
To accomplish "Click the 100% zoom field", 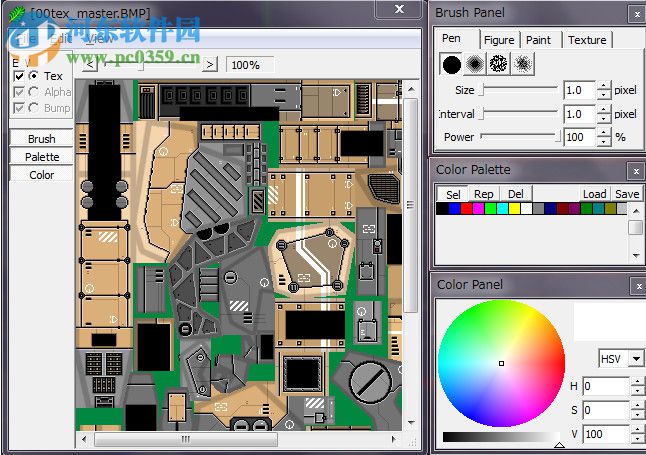I will [x=250, y=65].
